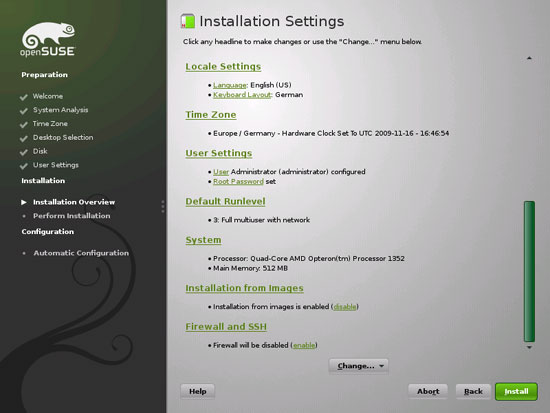Image resolution: width=550 pixels, height=413 pixels.
Task: Click the Disk step checkmark icon
Action: click(24, 152)
